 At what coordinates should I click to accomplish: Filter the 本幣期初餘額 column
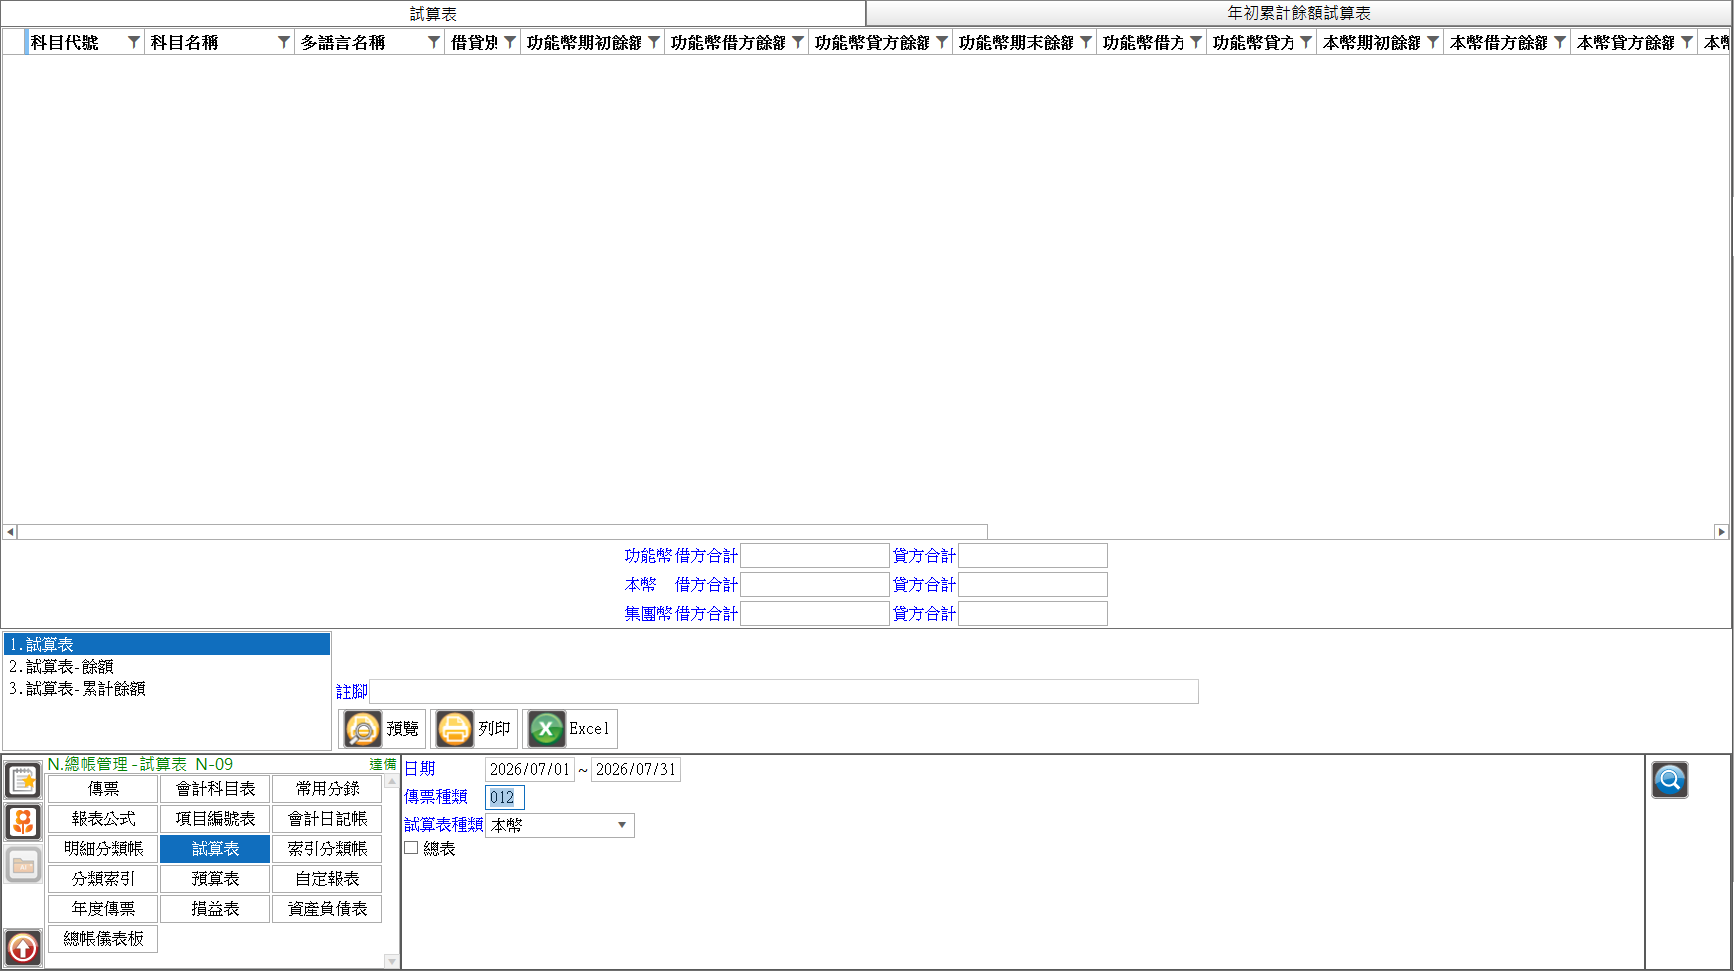coord(1432,42)
